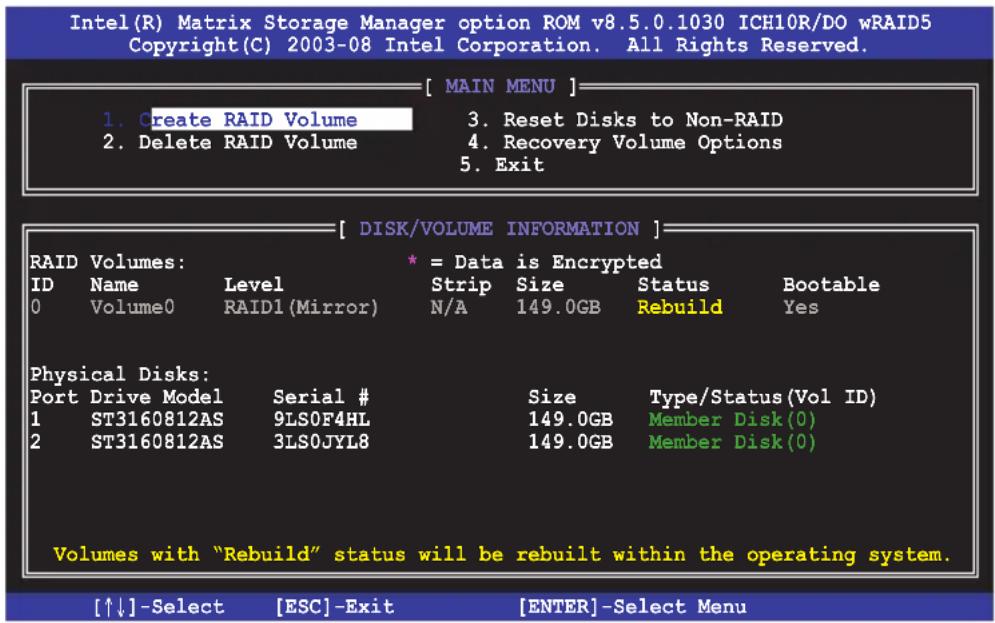Click the Data is Encrypted legend

click(x=535, y=262)
